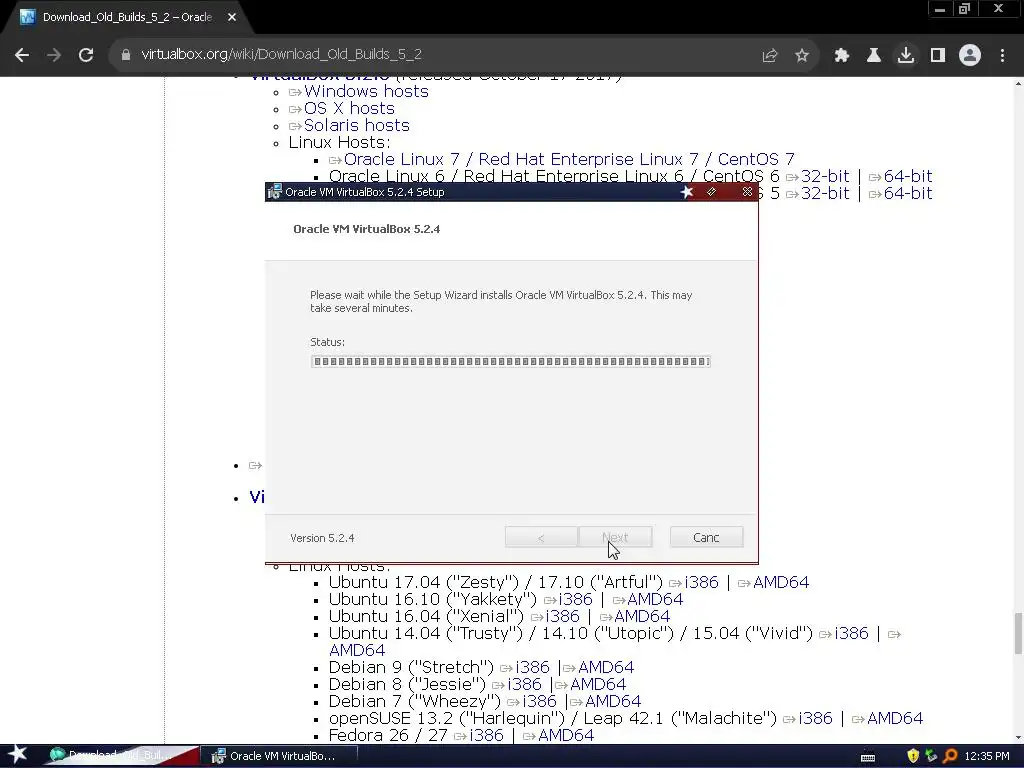1024x768 pixels.
Task: Go back using browser back arrow
Action: pyautogui.click(x=22, y=55)
